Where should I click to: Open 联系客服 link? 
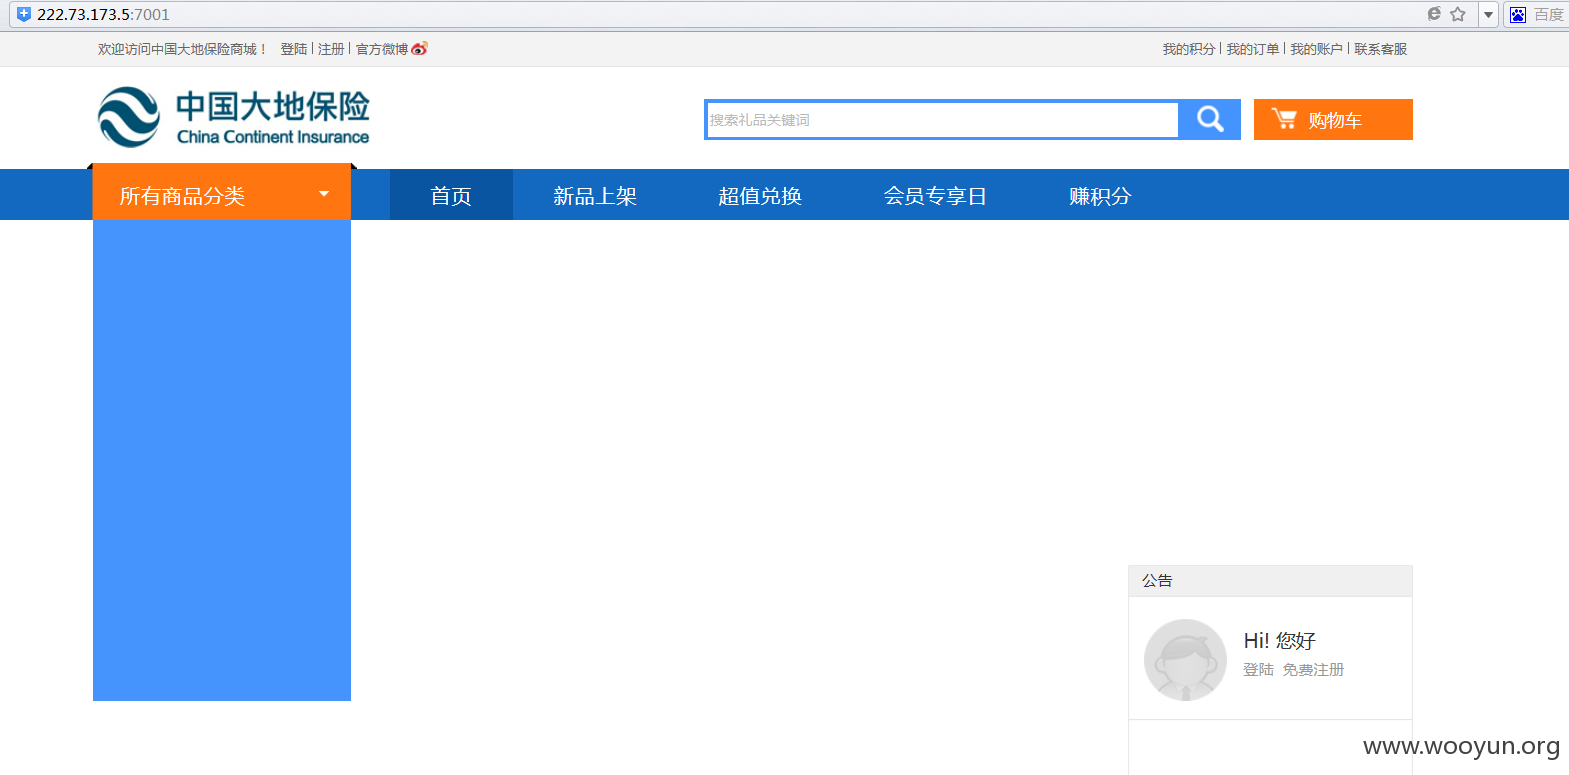click(1381, 49)
